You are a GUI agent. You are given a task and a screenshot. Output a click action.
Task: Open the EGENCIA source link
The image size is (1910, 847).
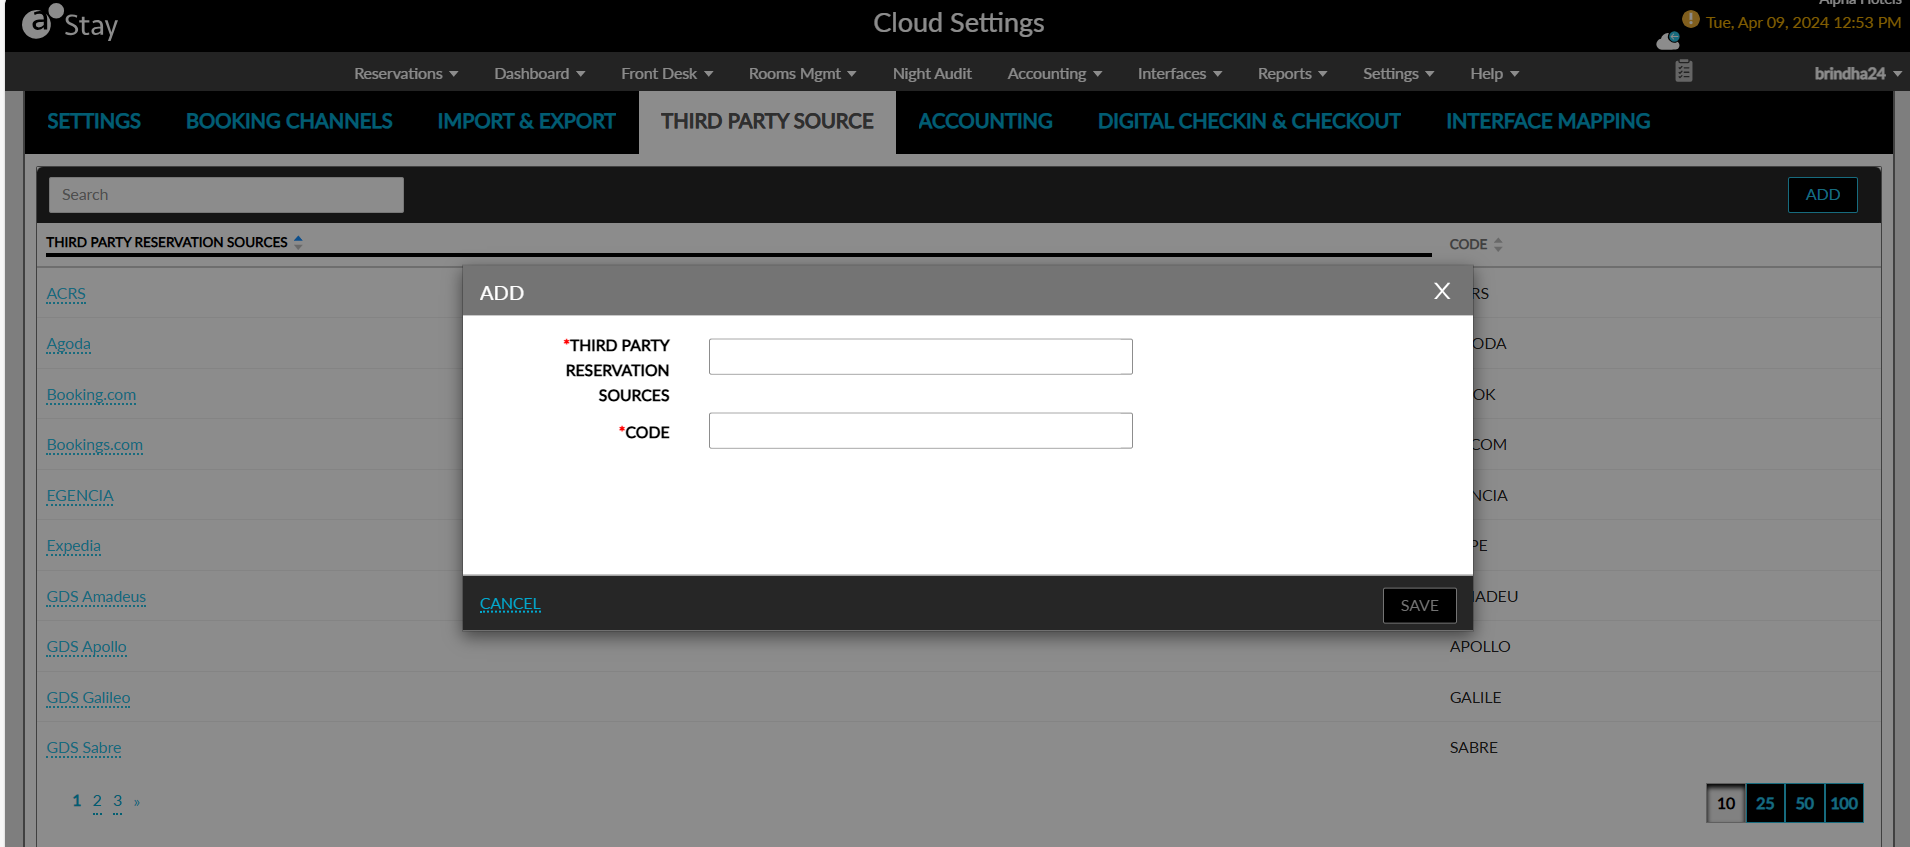[80, 496]
